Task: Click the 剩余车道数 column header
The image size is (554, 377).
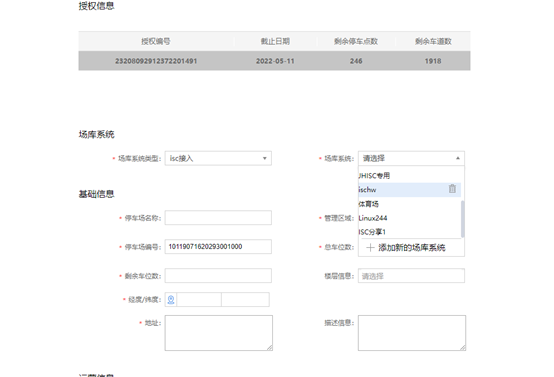Action: tap(433, 41)
